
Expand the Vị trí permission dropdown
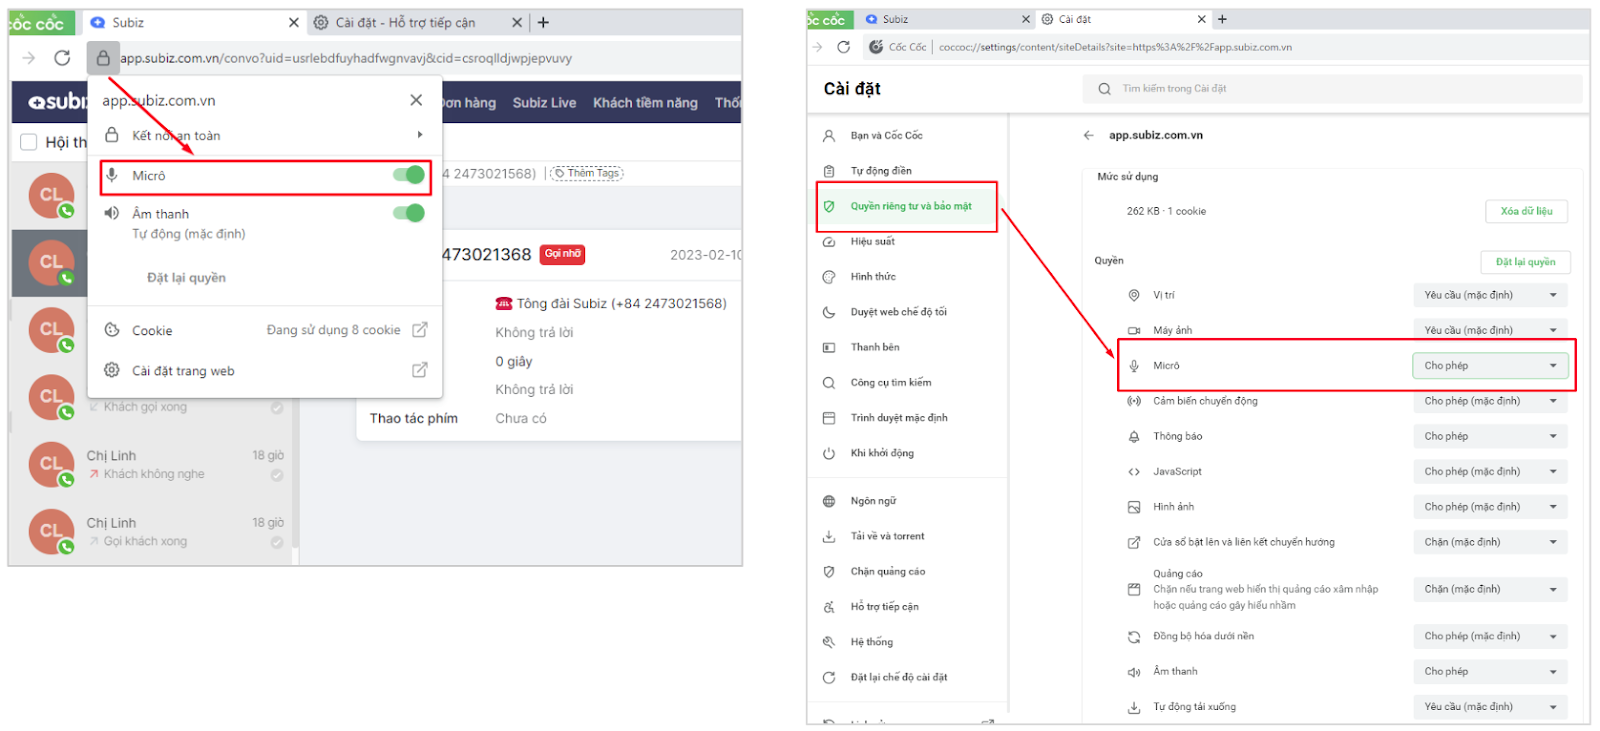coord(1490,295)
